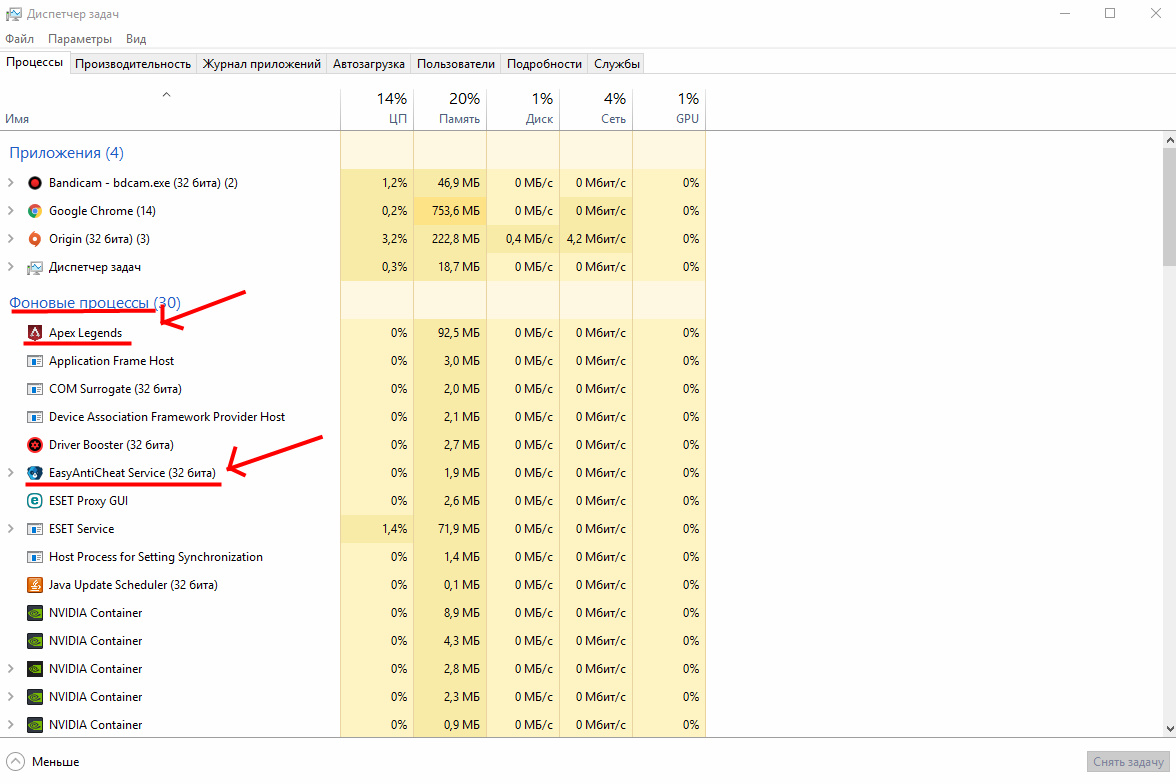
Task: Collapse details with the Меньше arrow
Action: pyautogui.click(x=15, y=761)
